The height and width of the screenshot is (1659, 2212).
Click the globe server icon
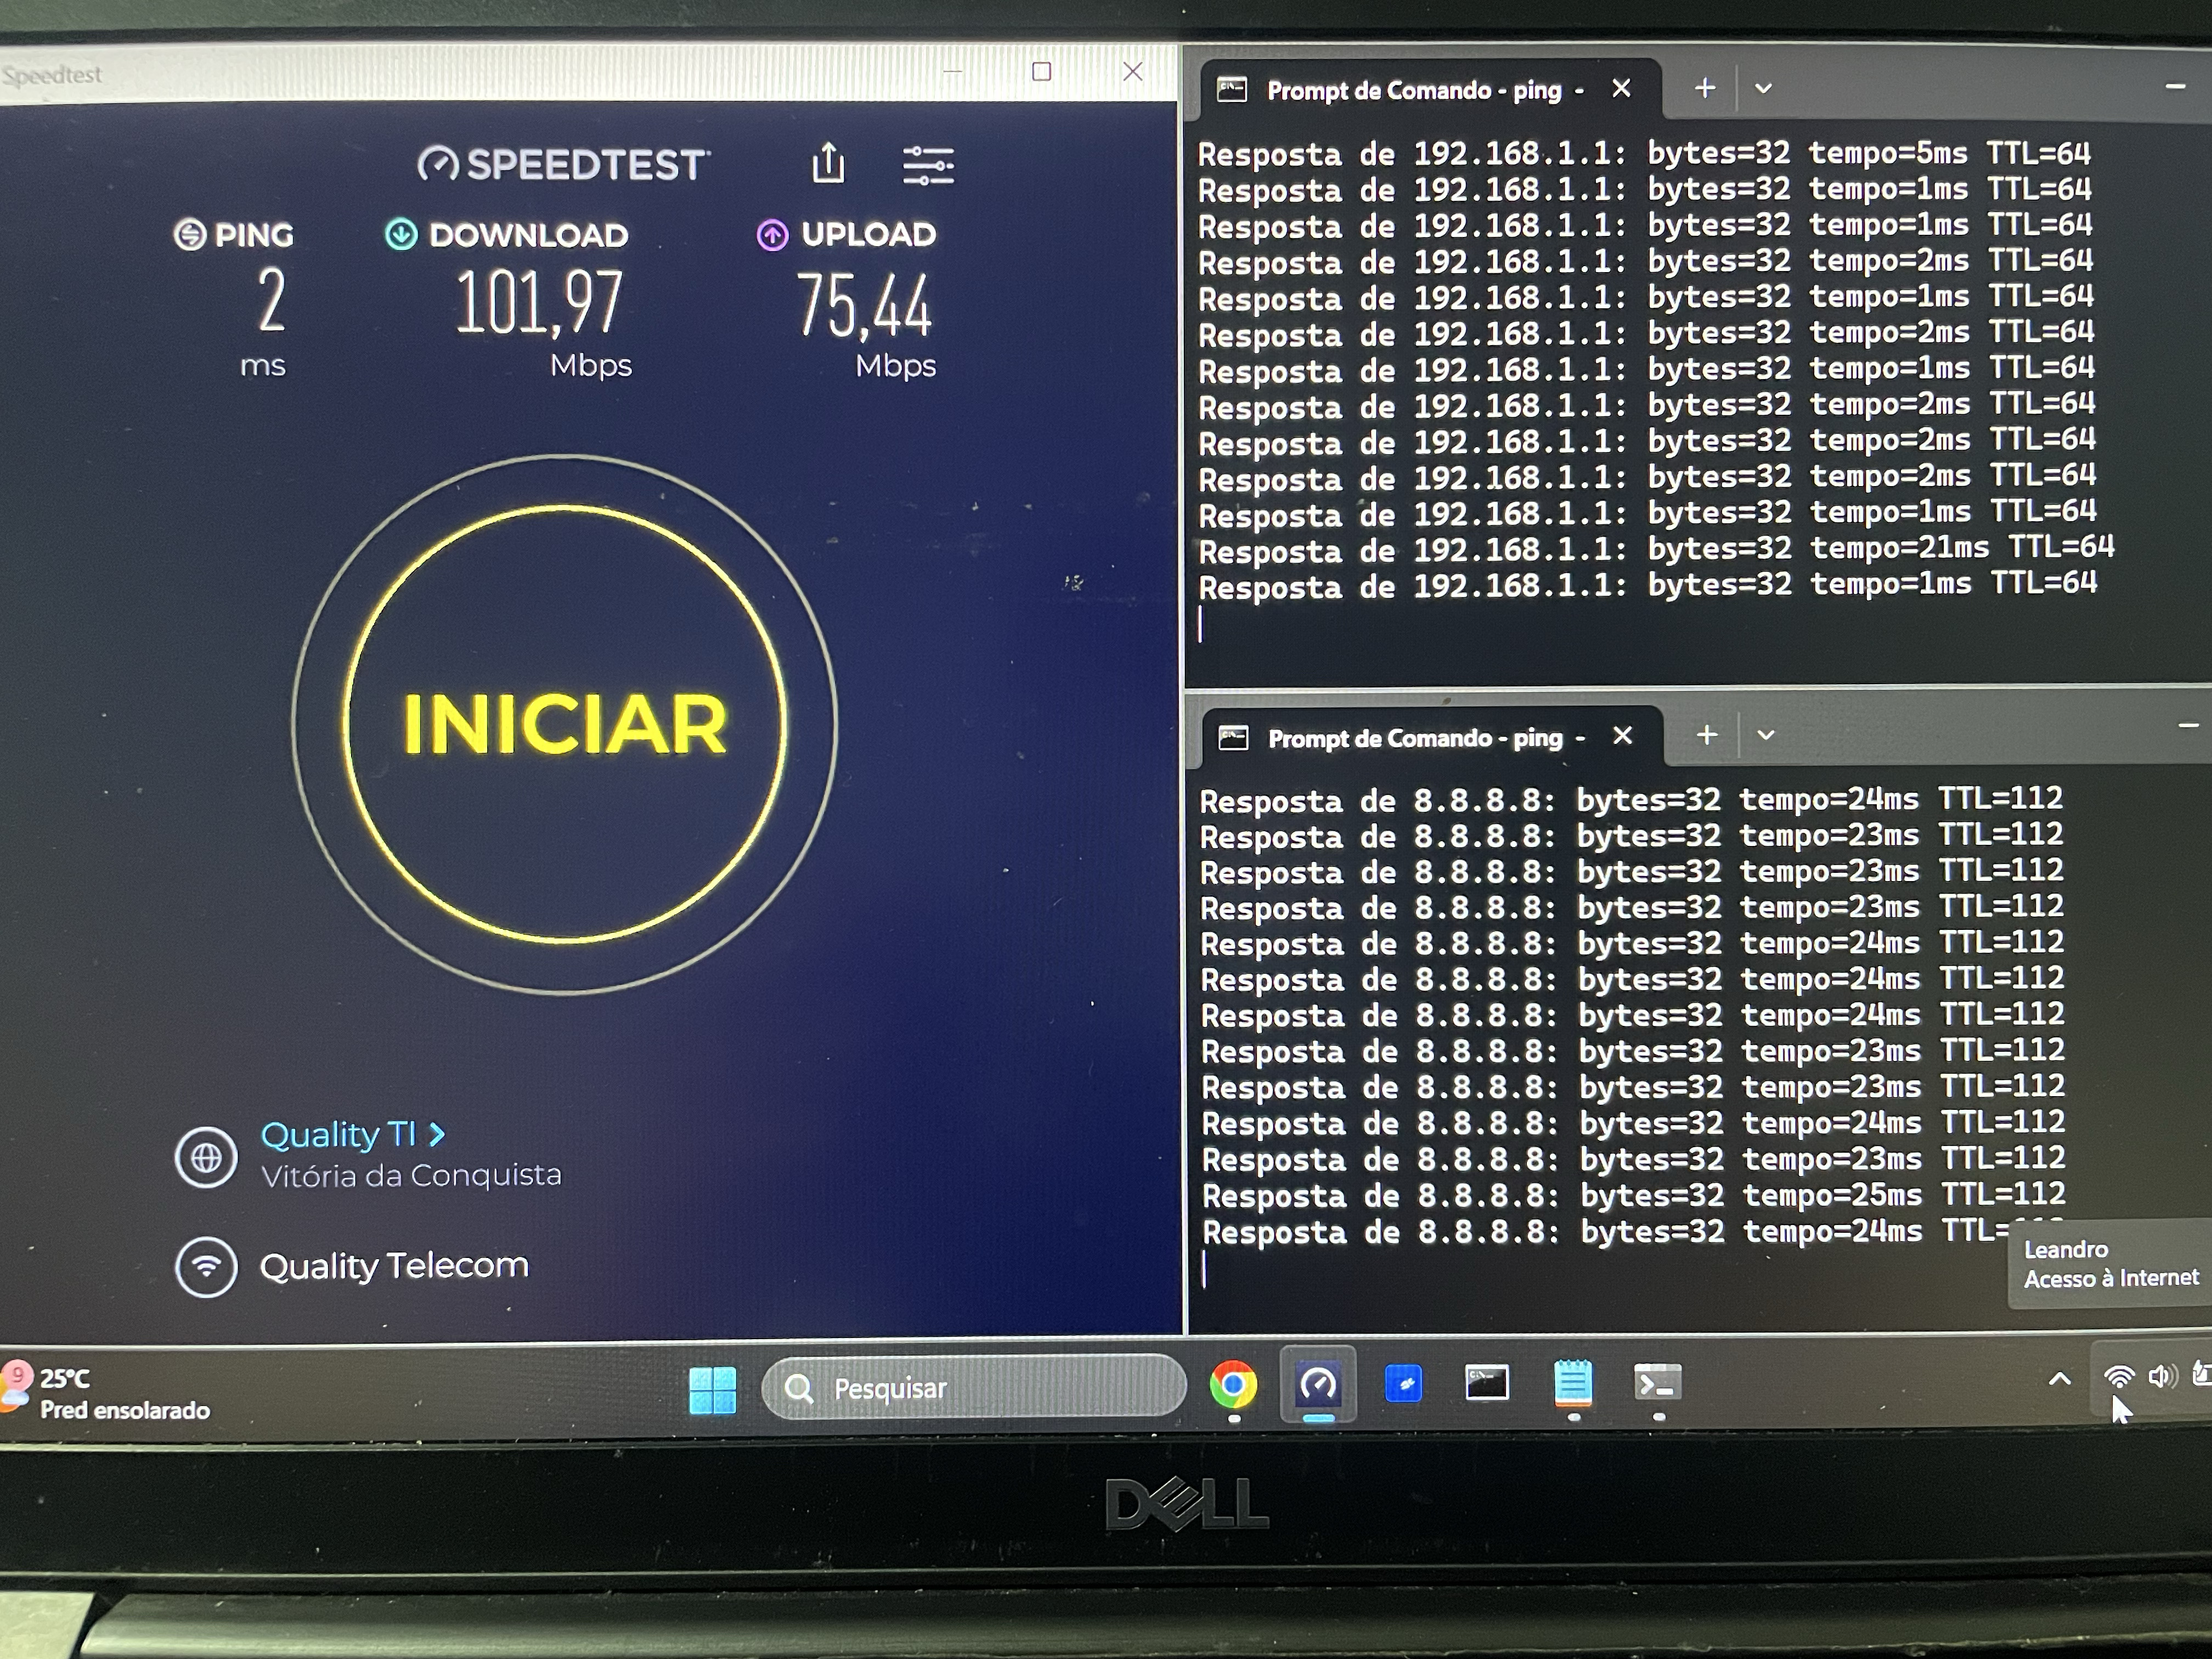[x=206, y=1157]
